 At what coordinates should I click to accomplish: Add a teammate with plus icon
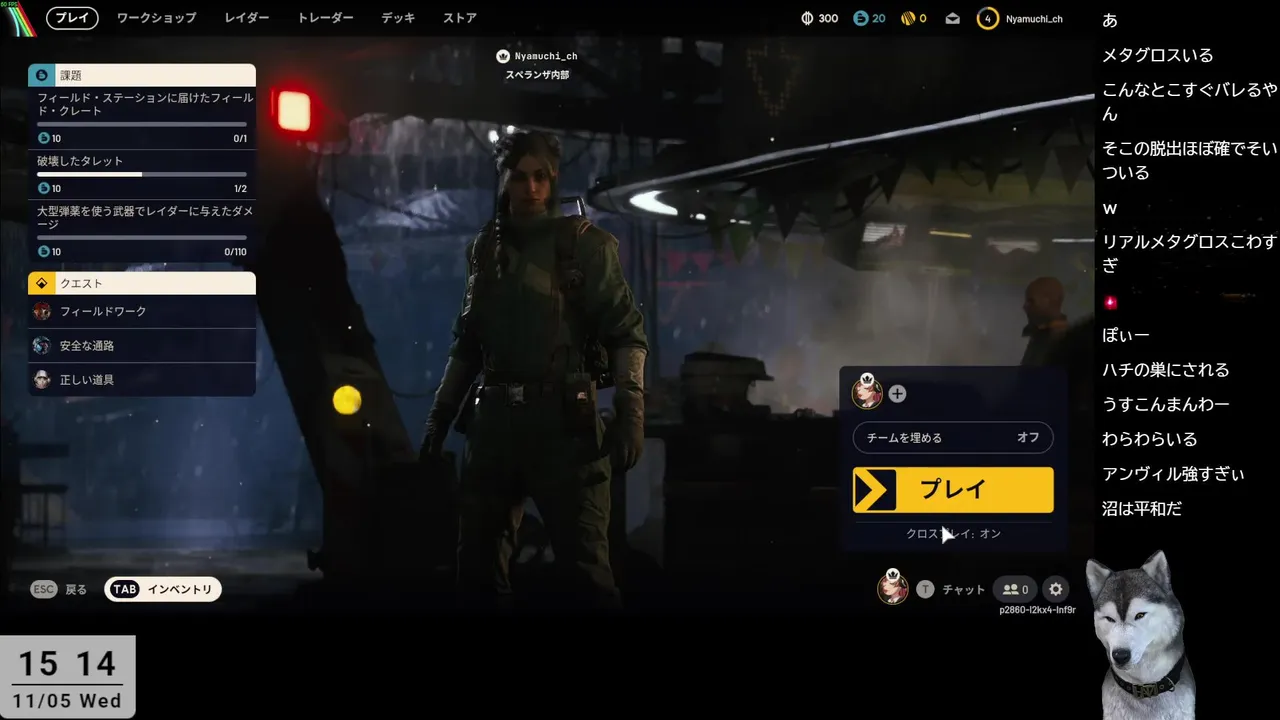click(897, 394)
